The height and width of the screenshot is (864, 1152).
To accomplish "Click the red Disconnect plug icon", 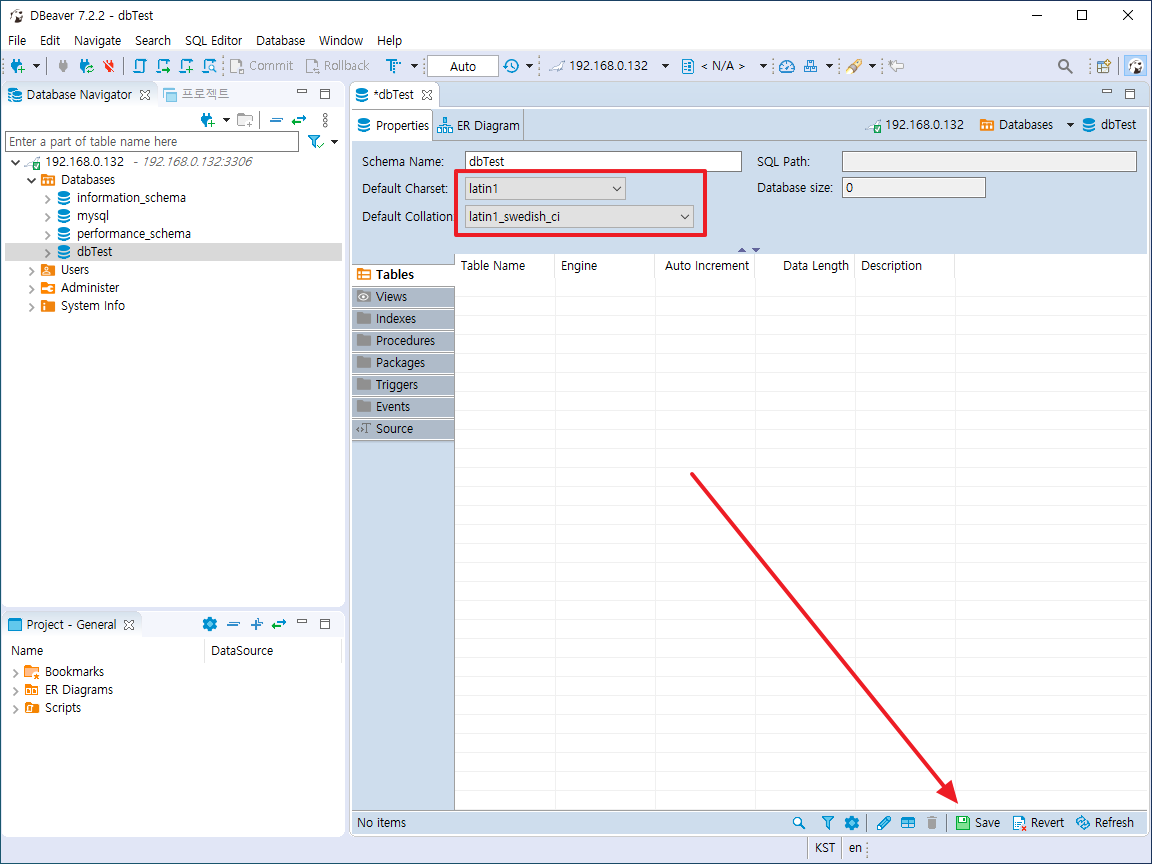I will coord(109,66).
